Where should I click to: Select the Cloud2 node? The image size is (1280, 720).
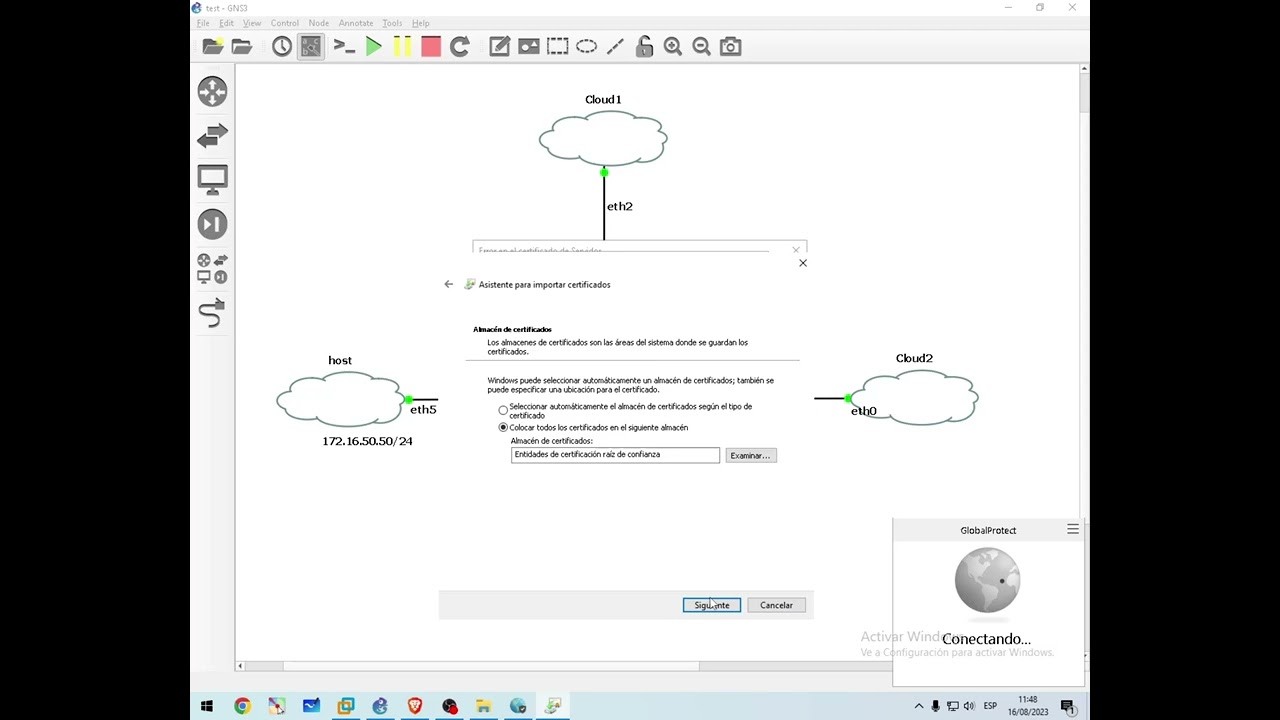click(914, 397)
